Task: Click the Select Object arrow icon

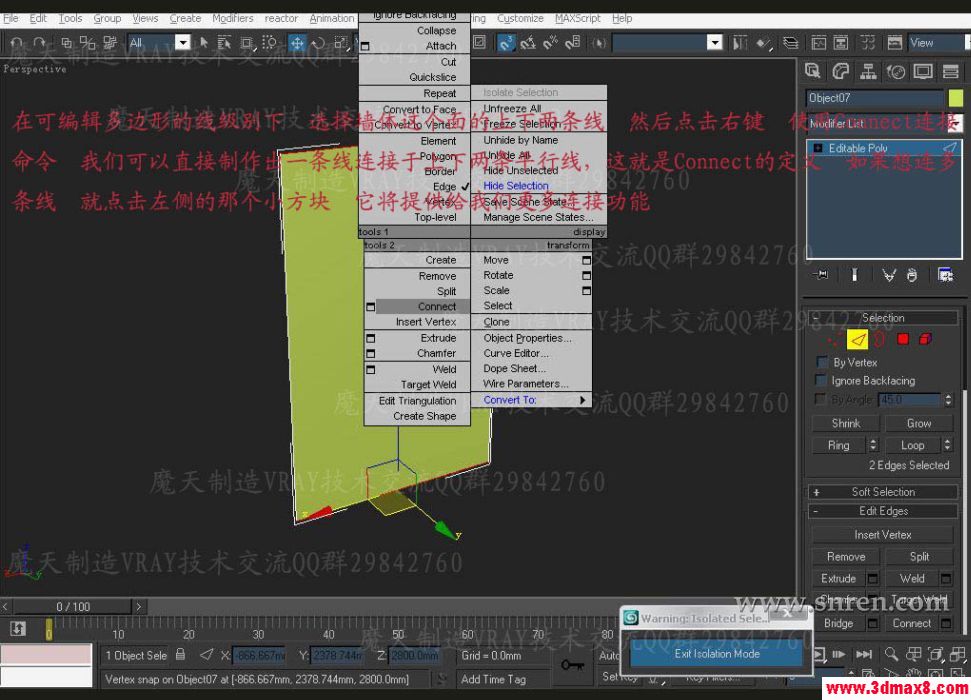Action: (x=203, y=43)
